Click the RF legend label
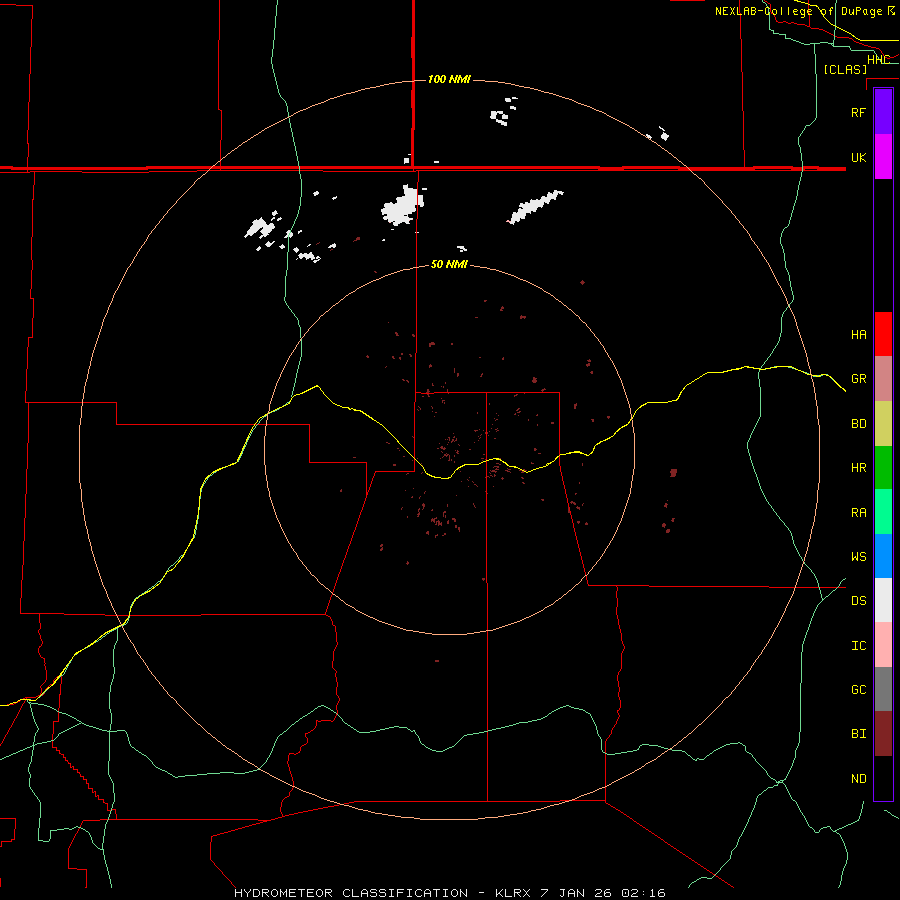 pyautogui.click(x=858, y=112)
